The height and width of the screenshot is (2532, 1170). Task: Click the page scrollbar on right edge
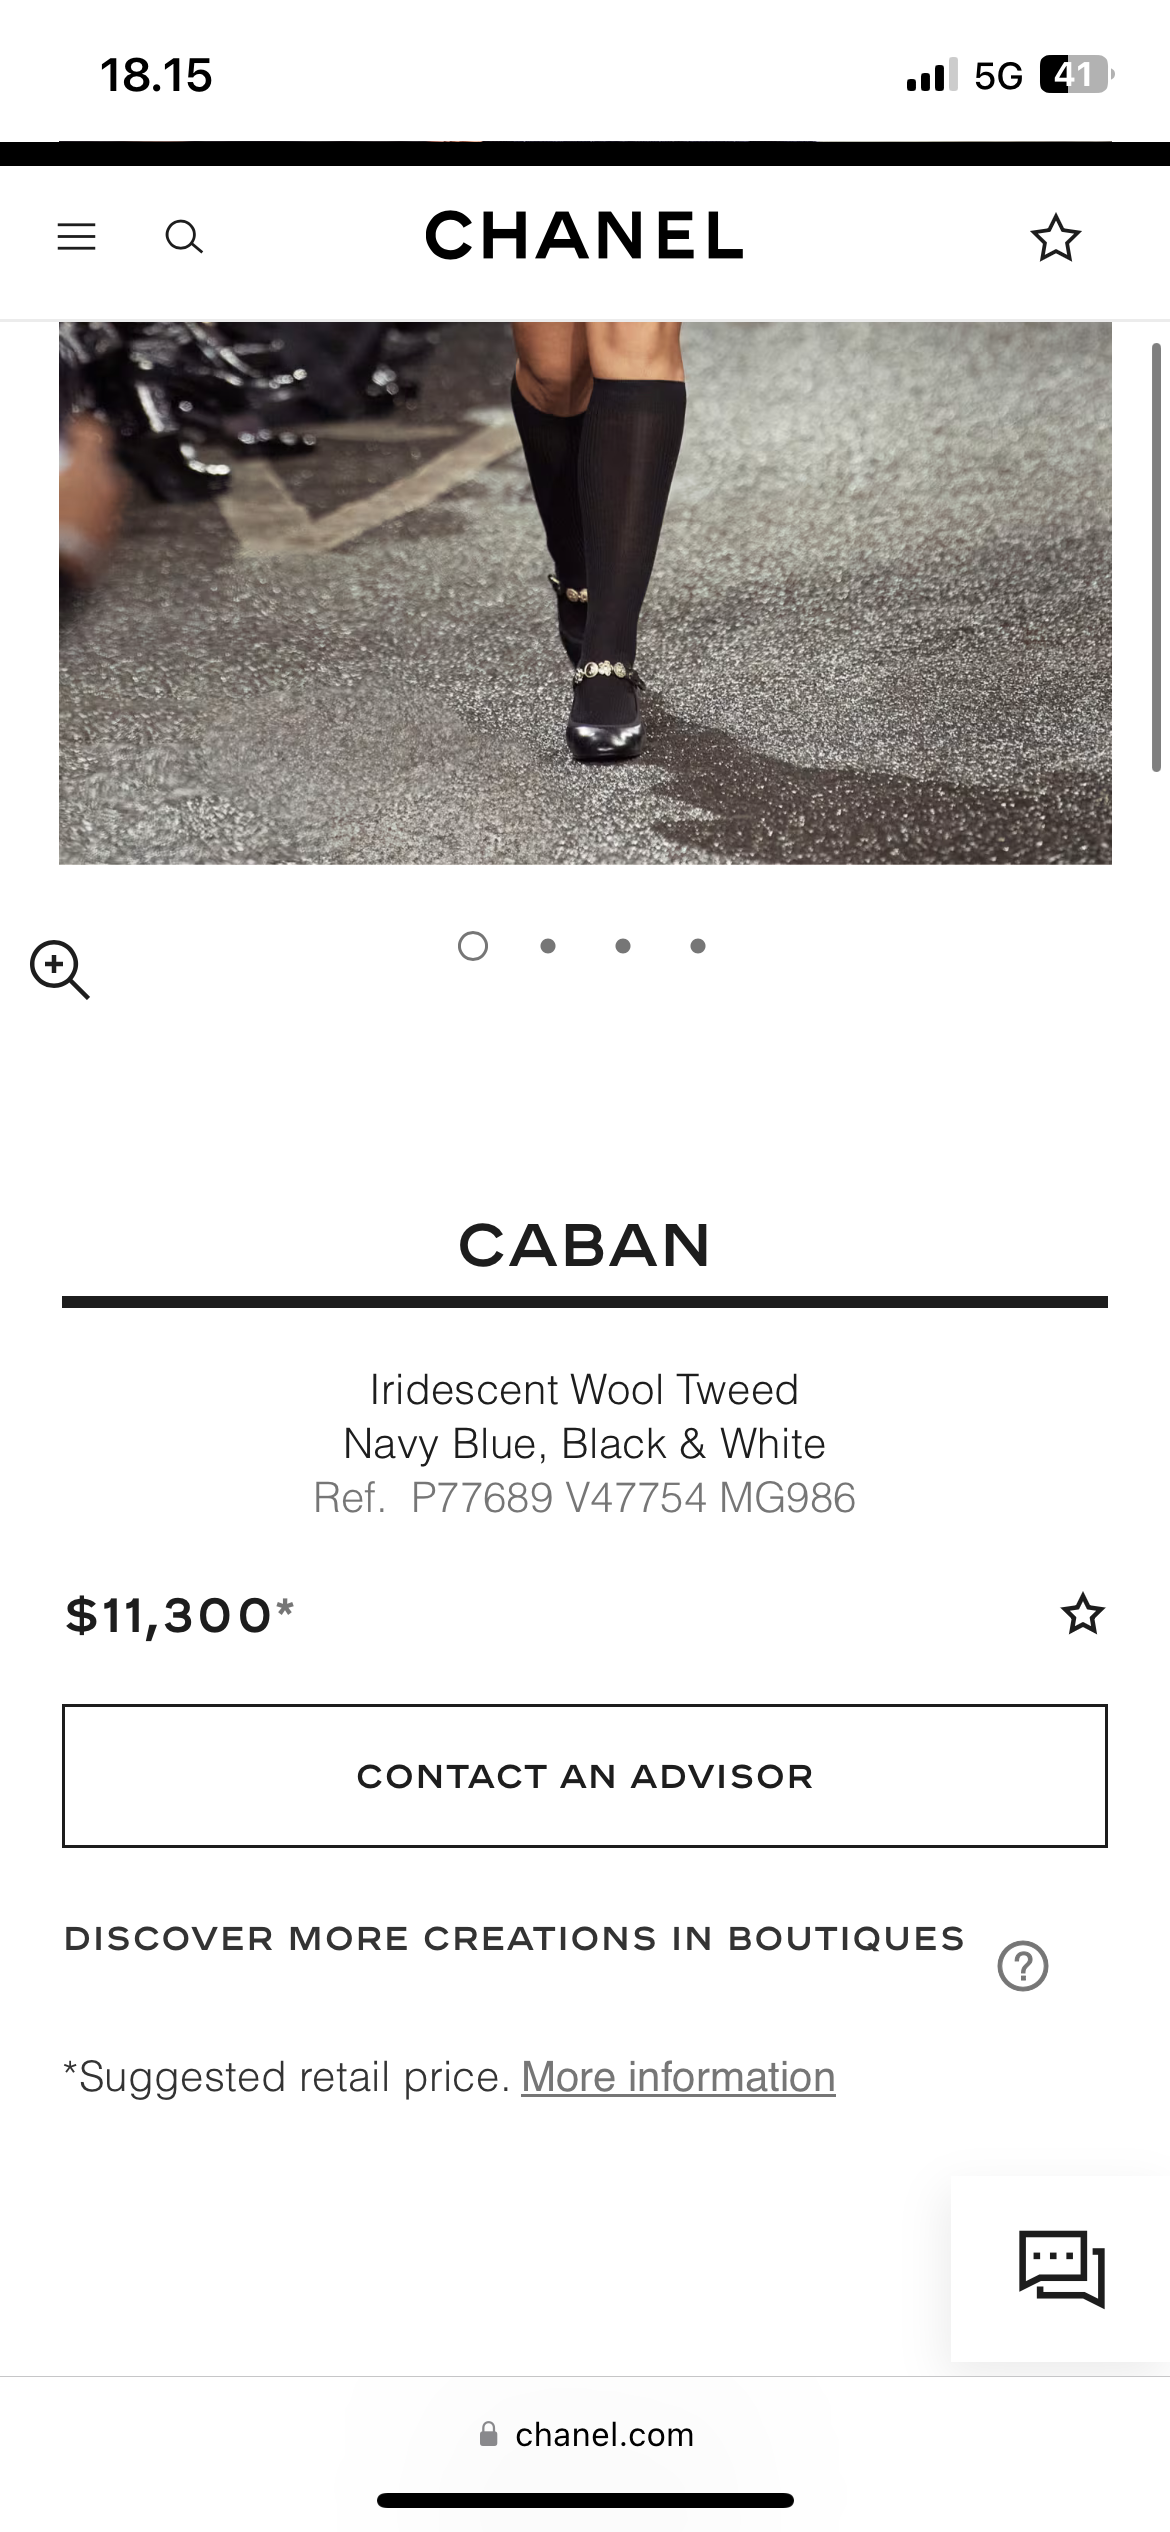[x=1156, y=557]
